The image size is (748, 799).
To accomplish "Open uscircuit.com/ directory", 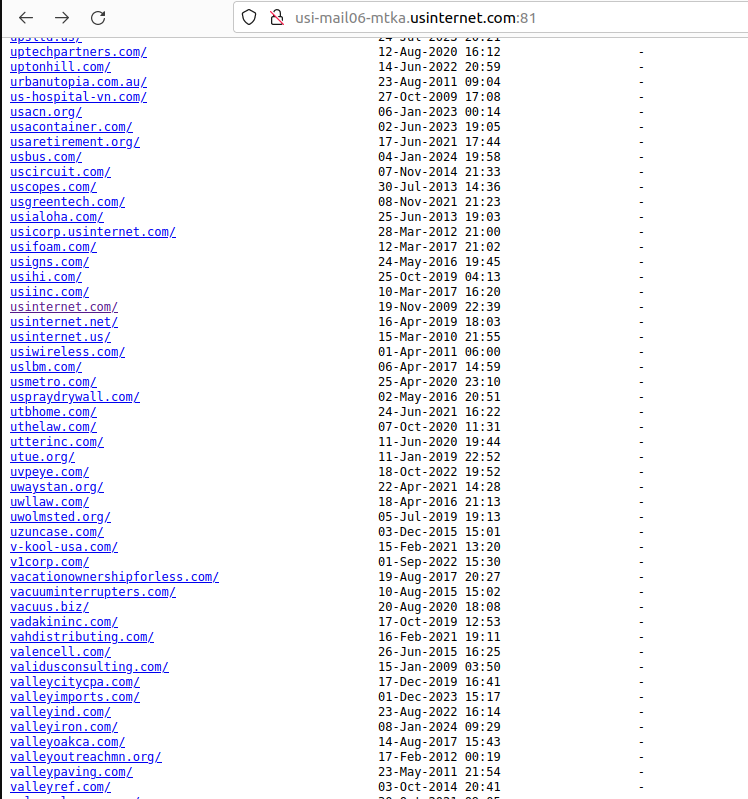I will pos(61,172).
